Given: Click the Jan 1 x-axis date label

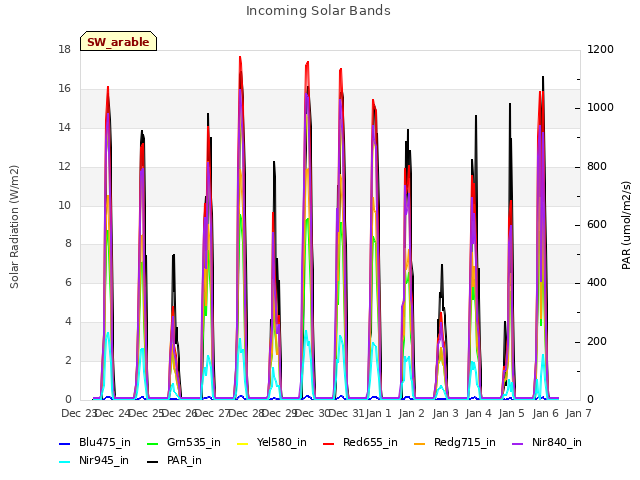Looking at the screenshot, I should click(x=378, y=413).
